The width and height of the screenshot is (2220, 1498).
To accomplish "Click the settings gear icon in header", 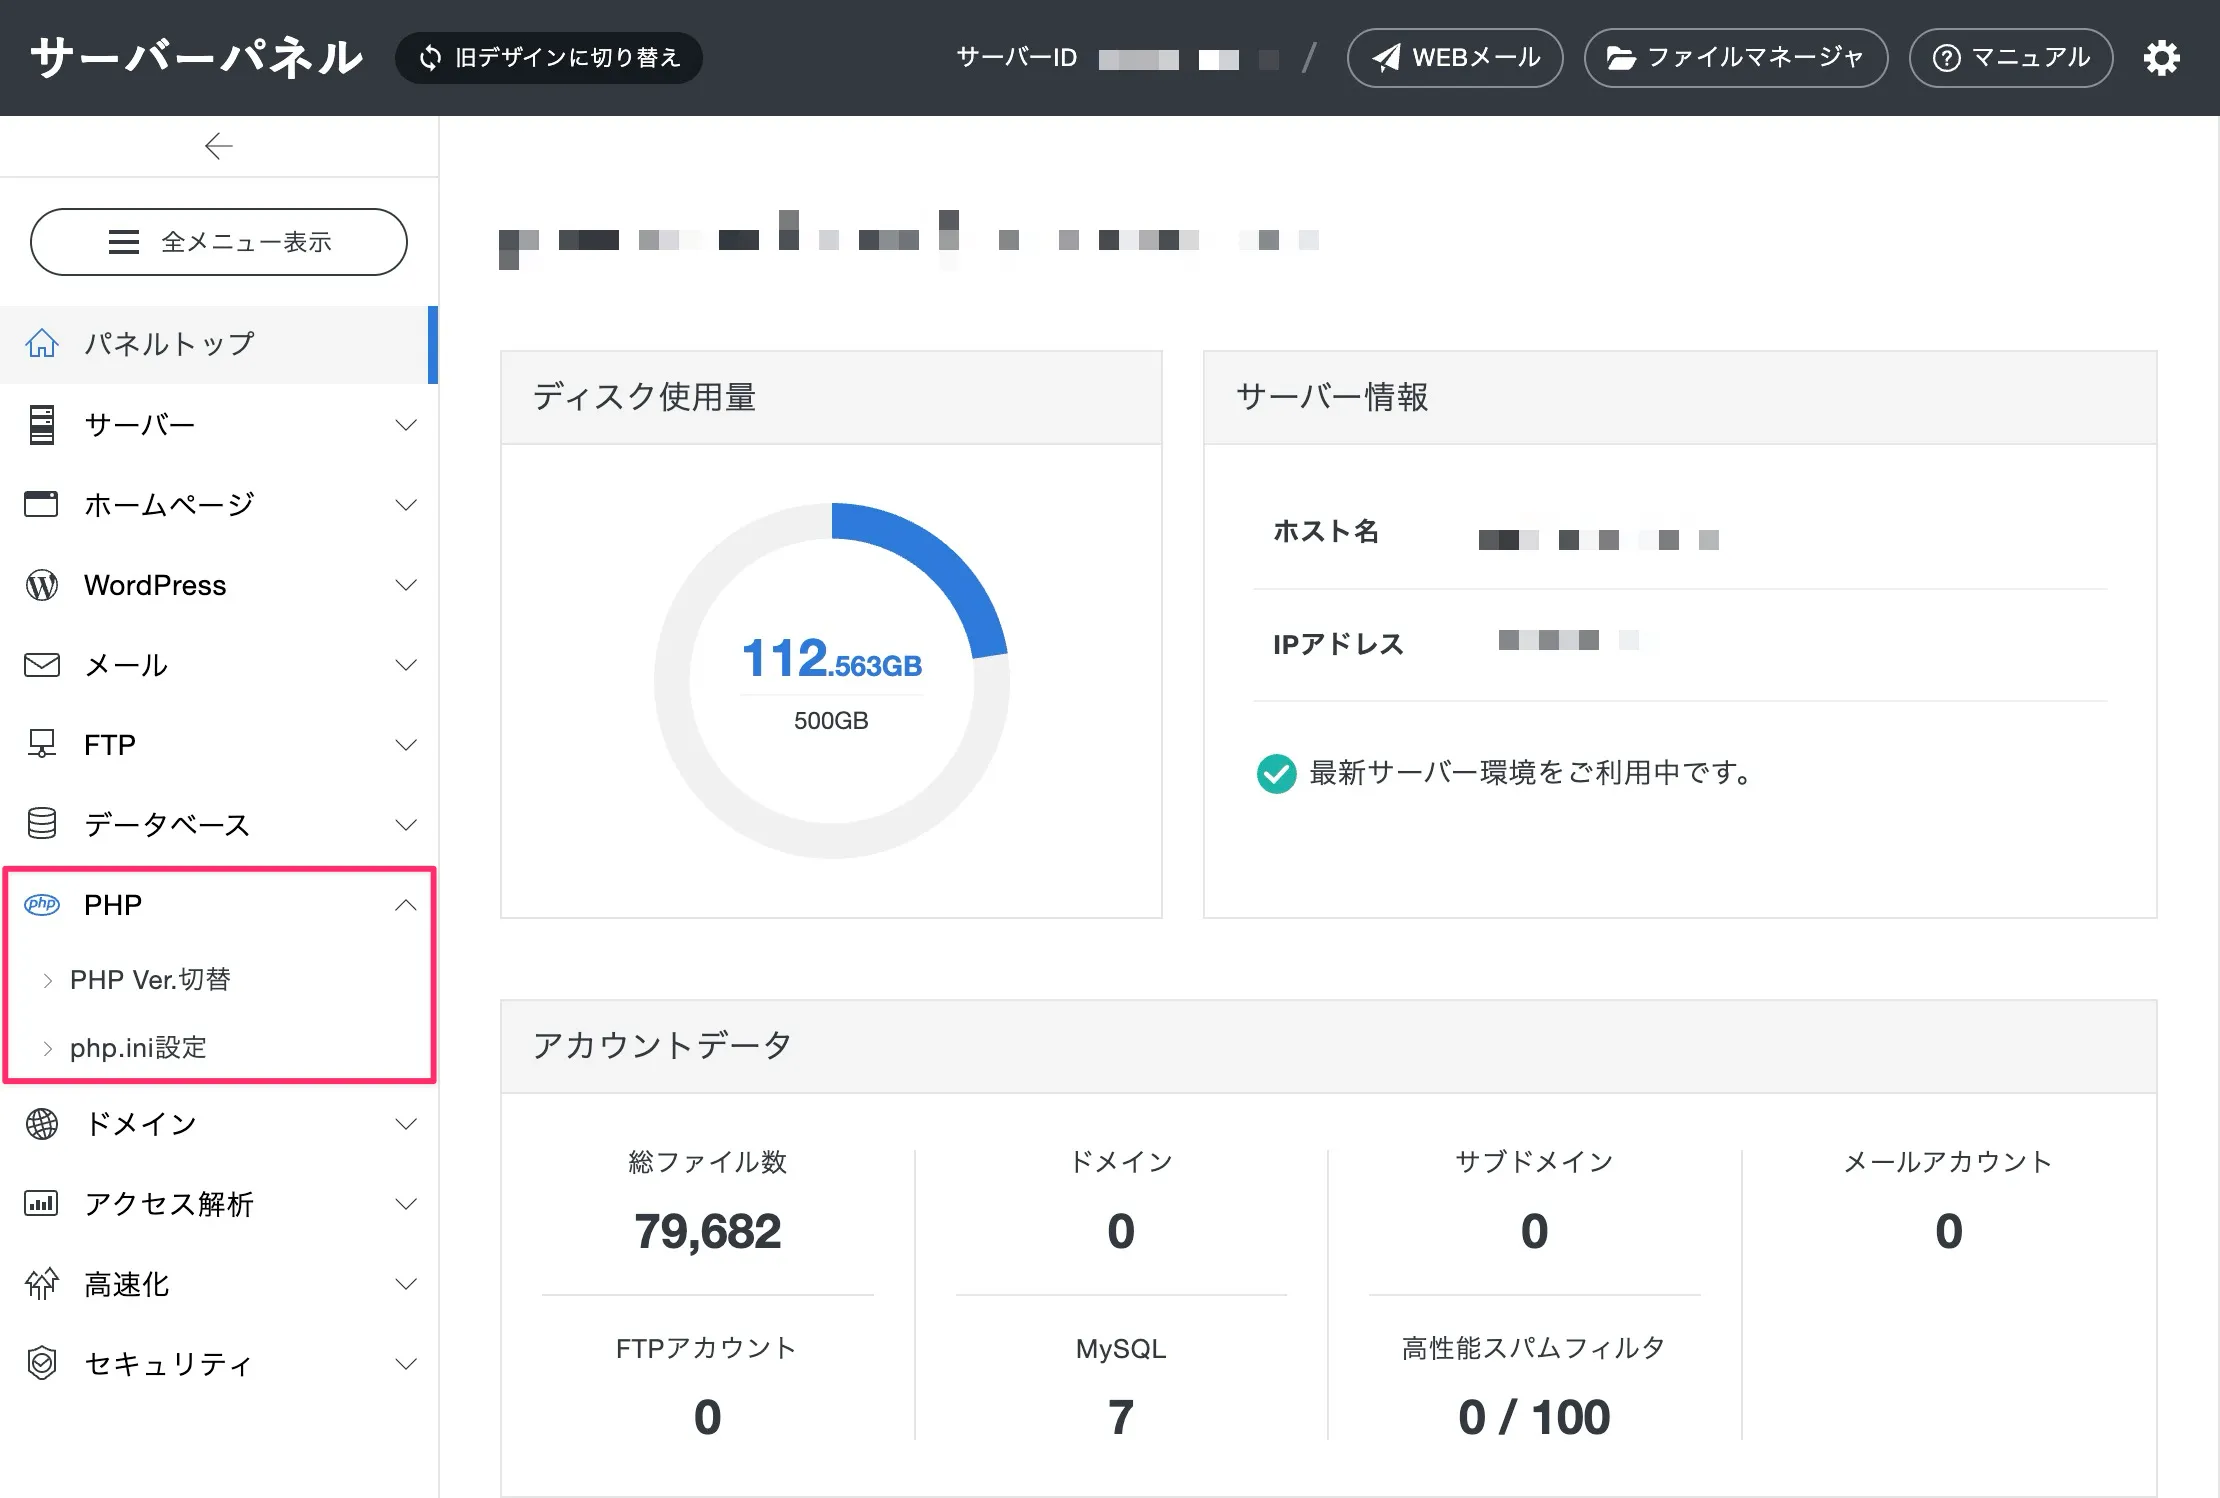I will (2161, 58).
